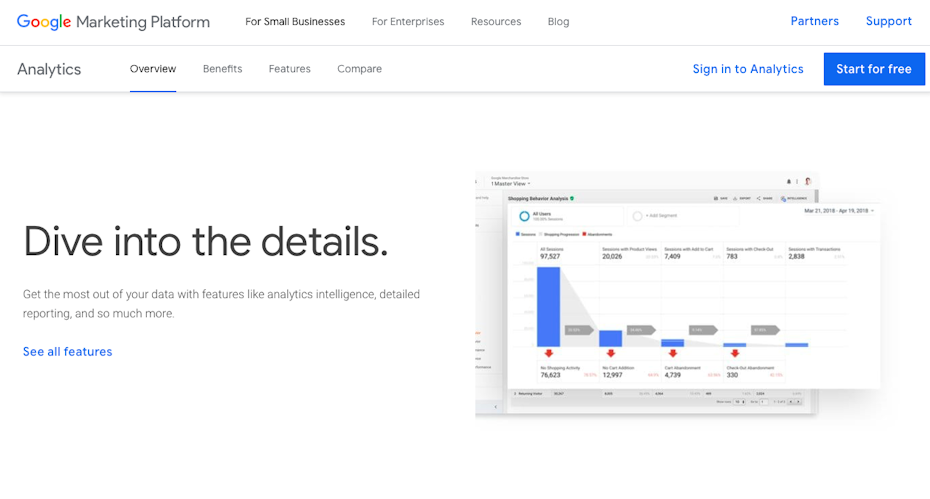Select the All Users segment circle
Viewport: 930px width, 499px height.
click(x=523, y=215)
